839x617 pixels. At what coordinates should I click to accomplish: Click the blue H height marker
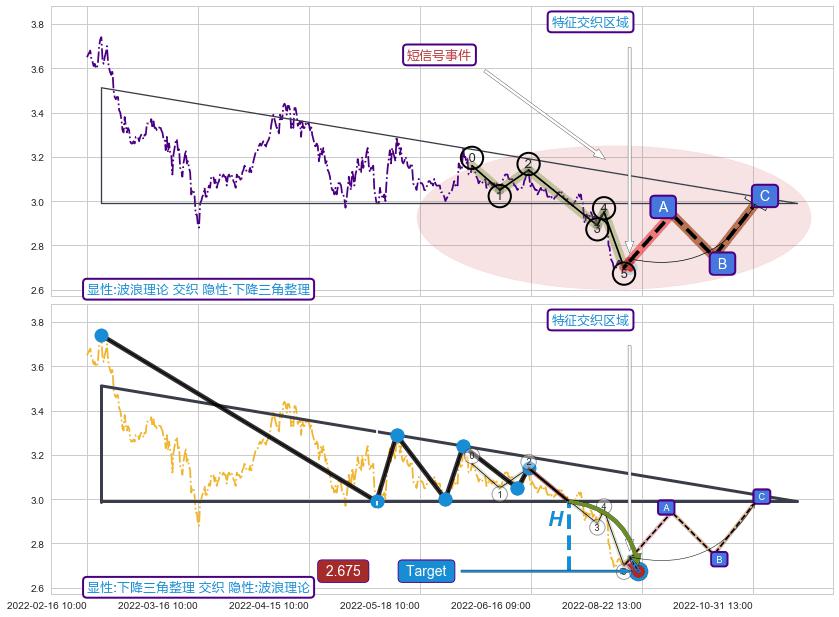(x=556, y=519)
